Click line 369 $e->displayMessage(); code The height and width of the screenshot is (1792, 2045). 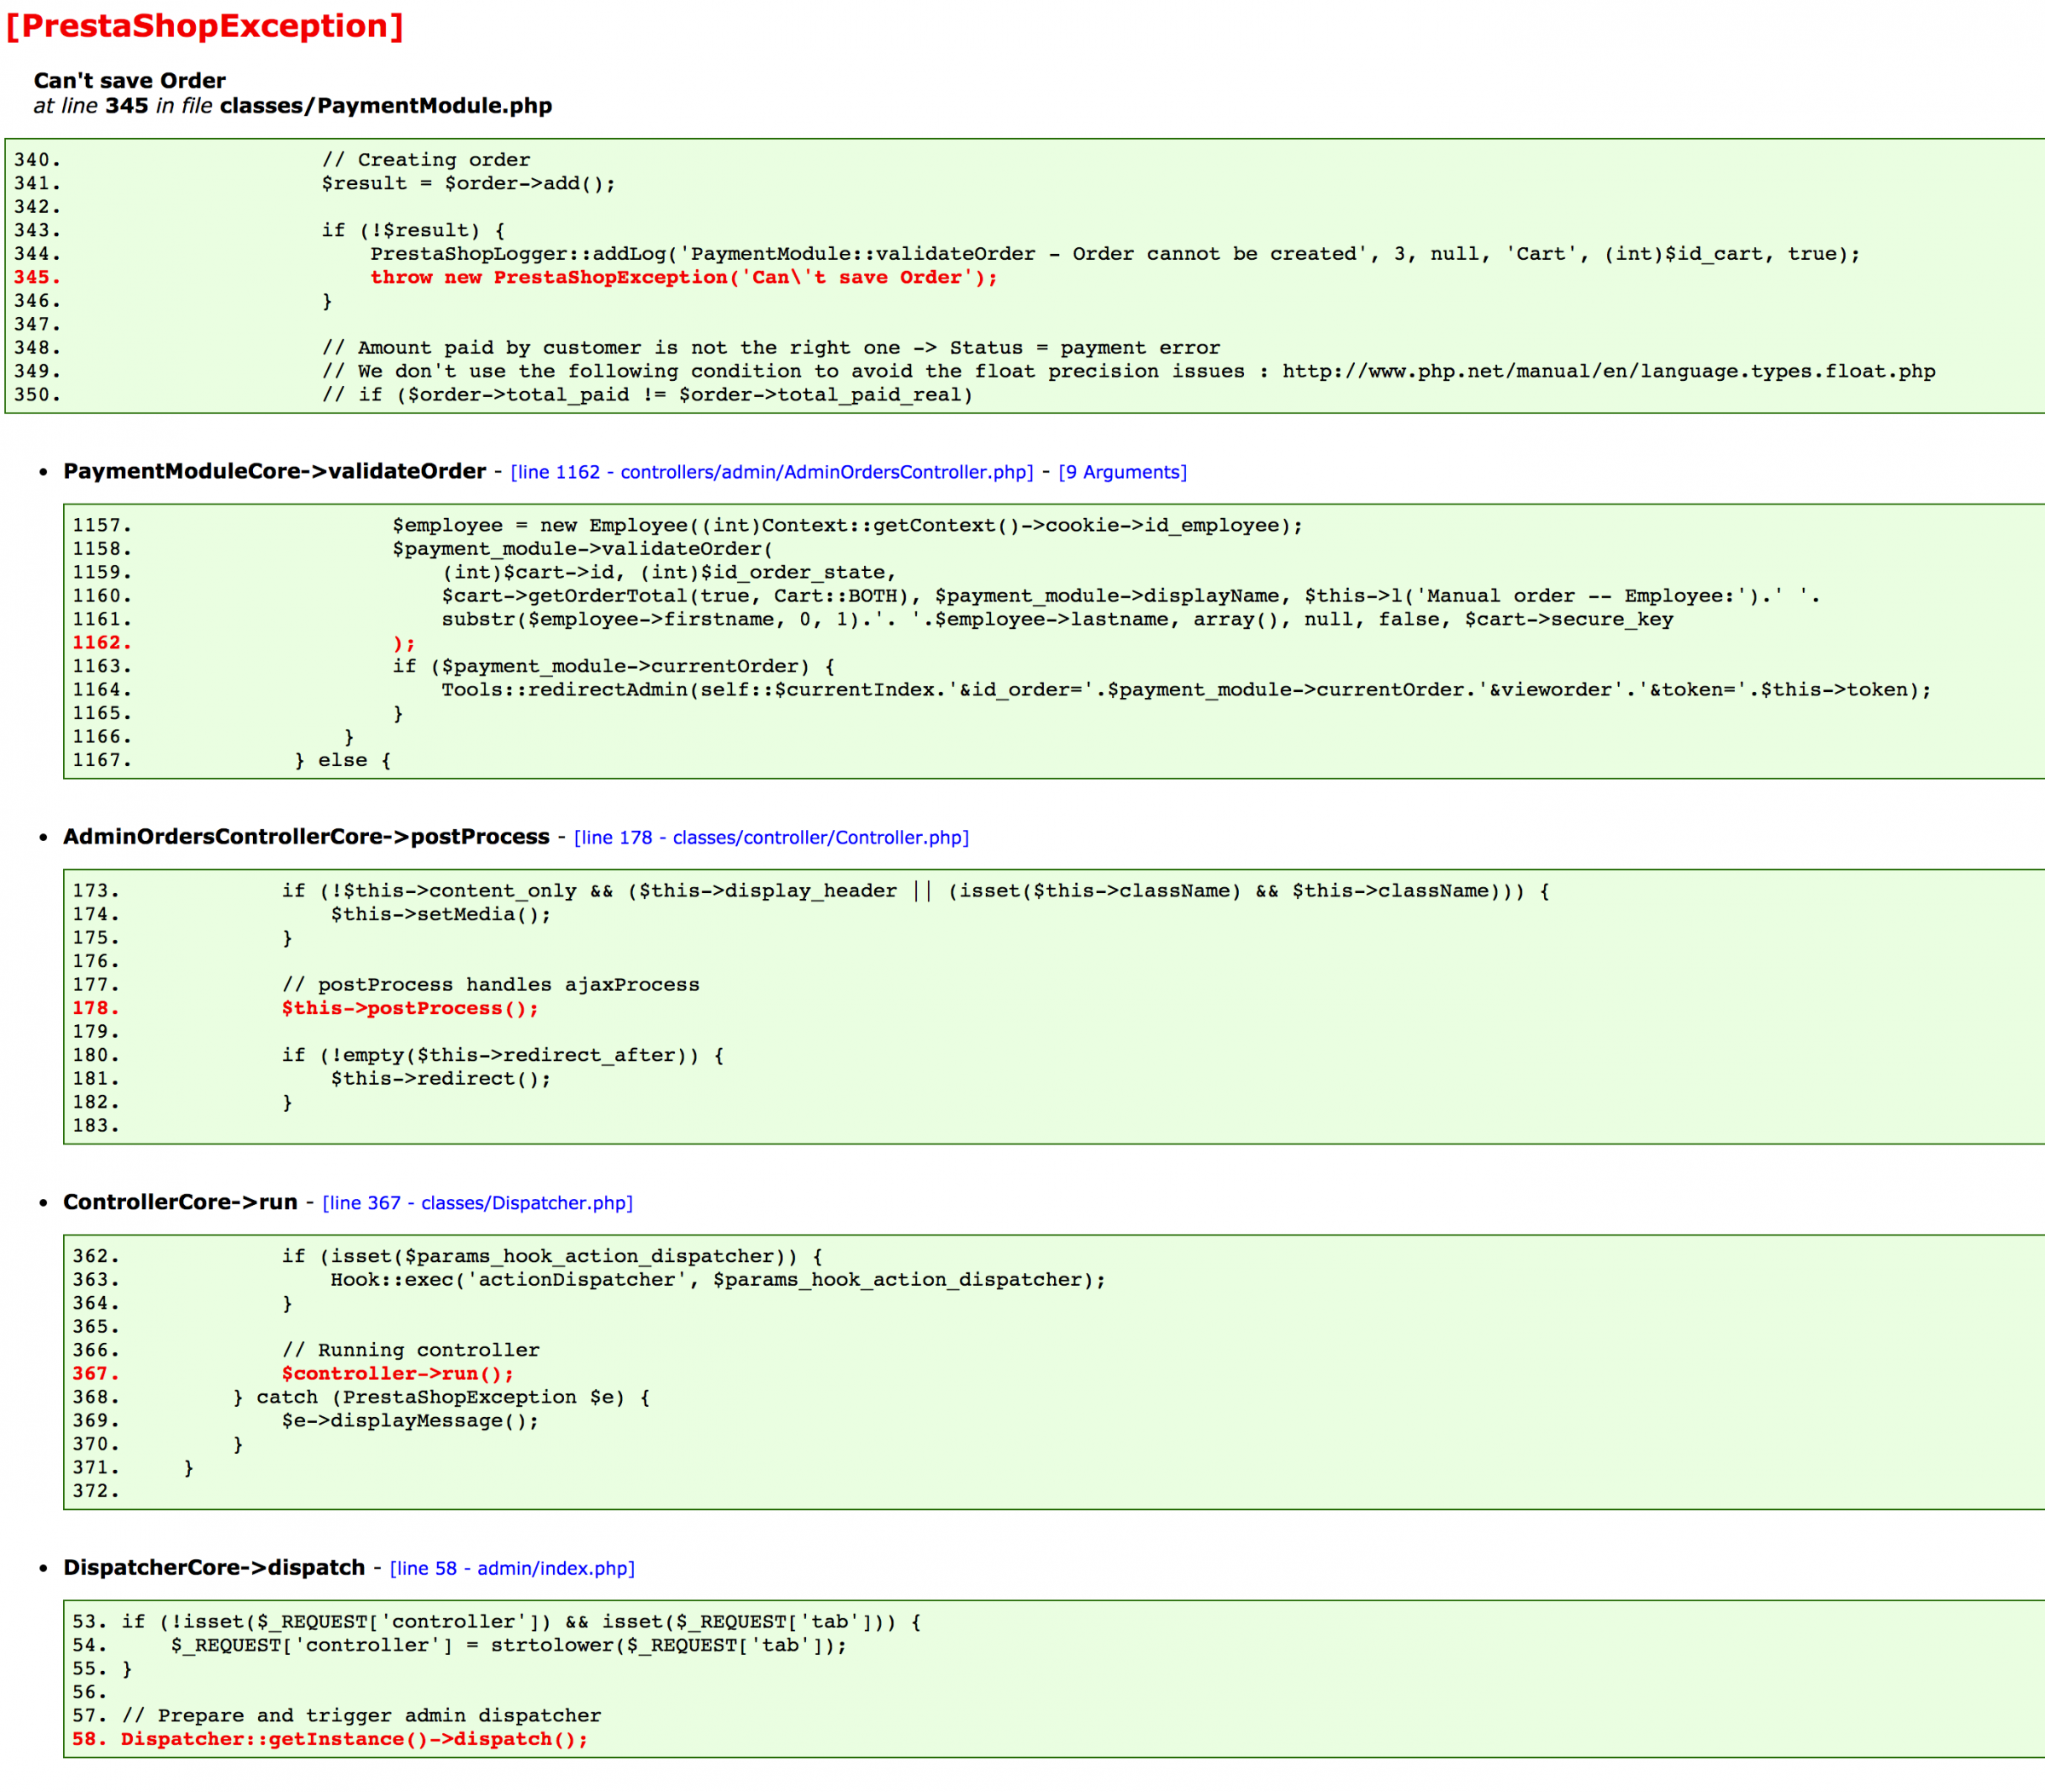coord(410,1421)
